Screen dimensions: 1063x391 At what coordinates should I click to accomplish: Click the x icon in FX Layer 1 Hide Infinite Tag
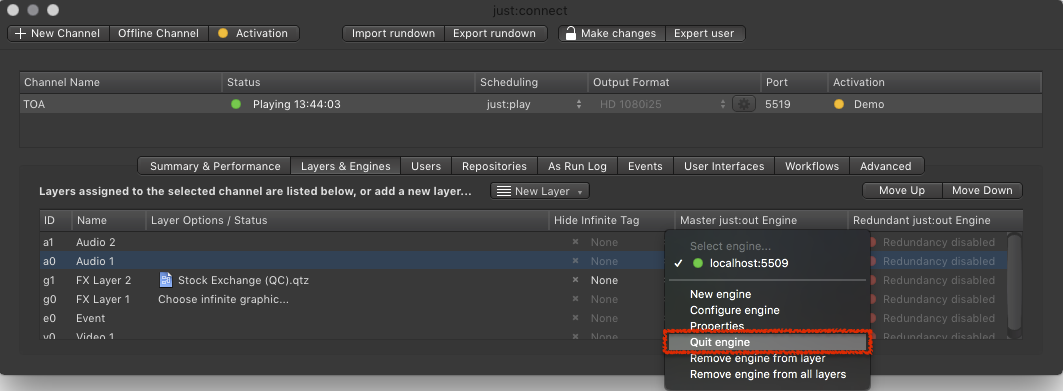point(576,299)
